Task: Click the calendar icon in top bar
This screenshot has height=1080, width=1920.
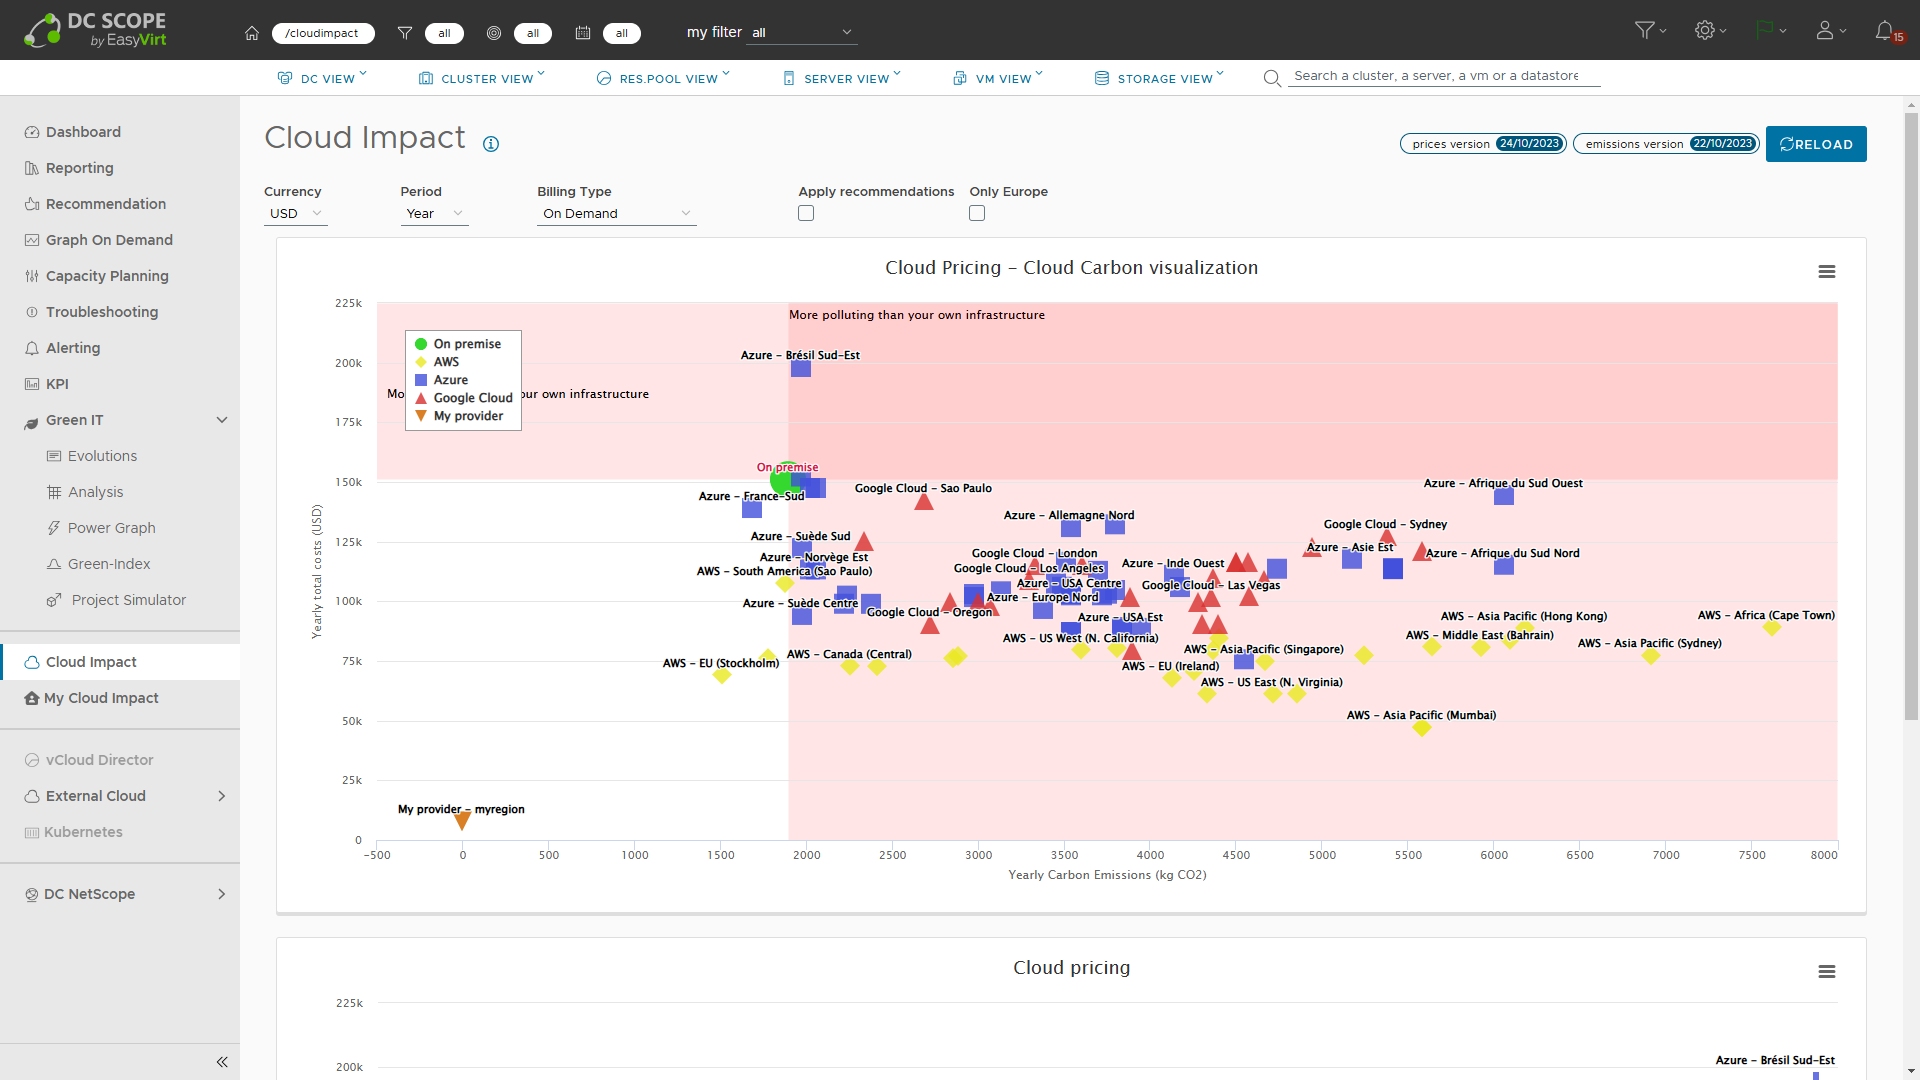Action: pos(583,33)
